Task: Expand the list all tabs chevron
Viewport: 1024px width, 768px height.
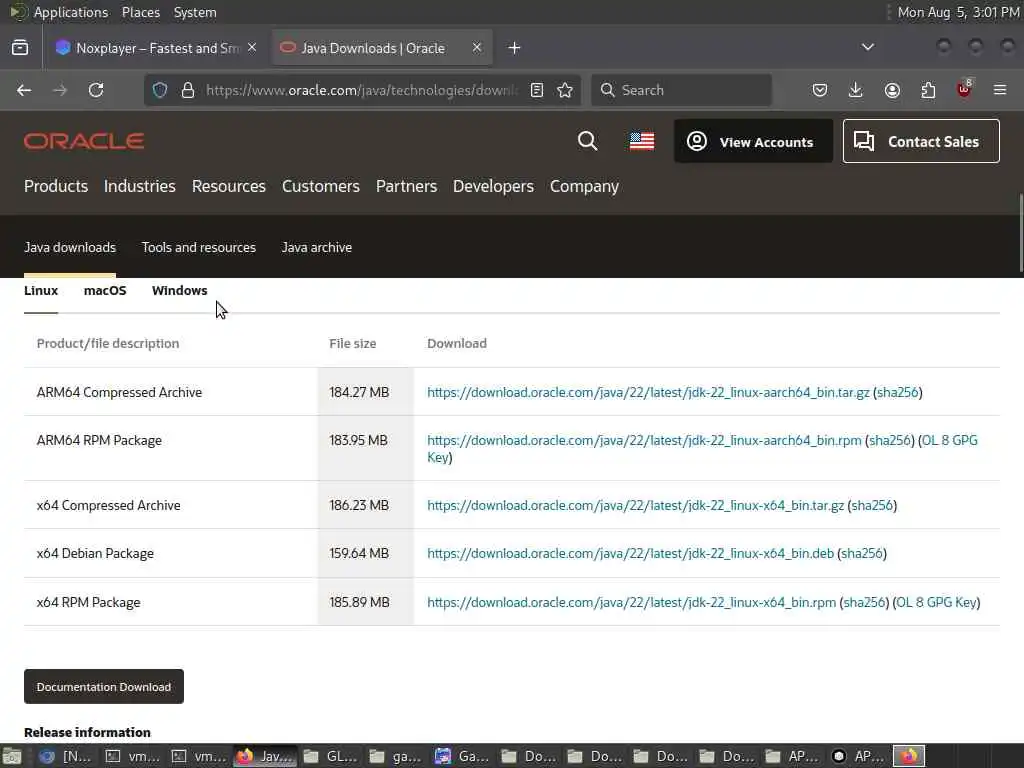Action: pyautogui.click(x=867, y=47)
